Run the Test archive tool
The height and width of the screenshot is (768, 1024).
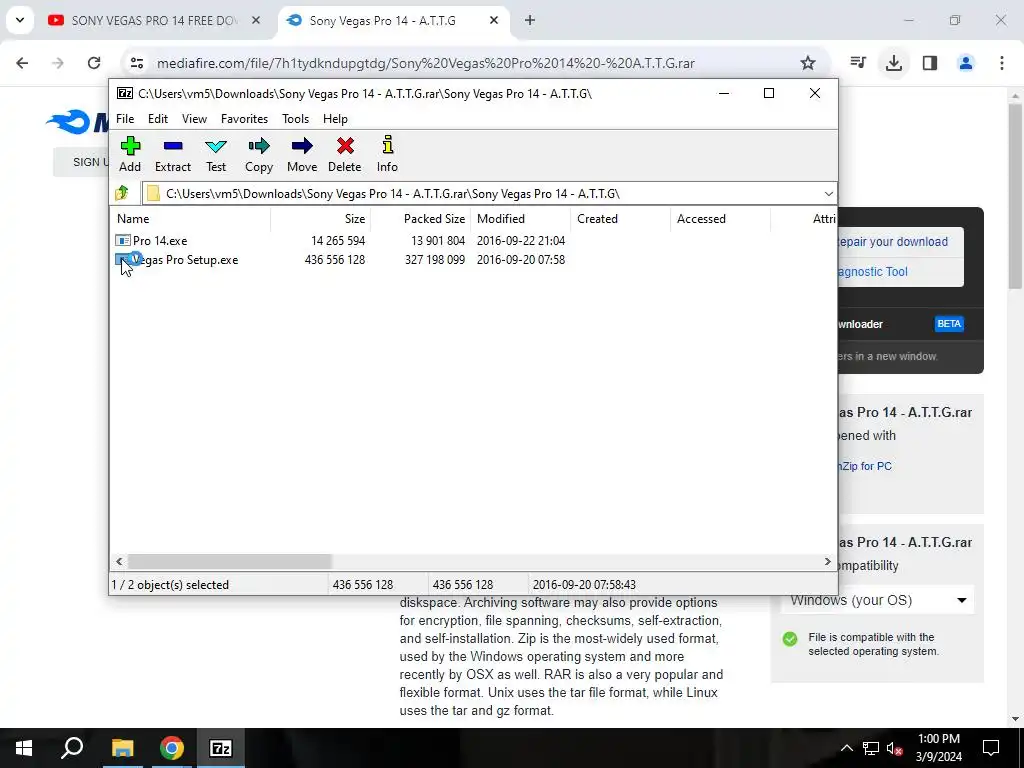coord(216,146)
